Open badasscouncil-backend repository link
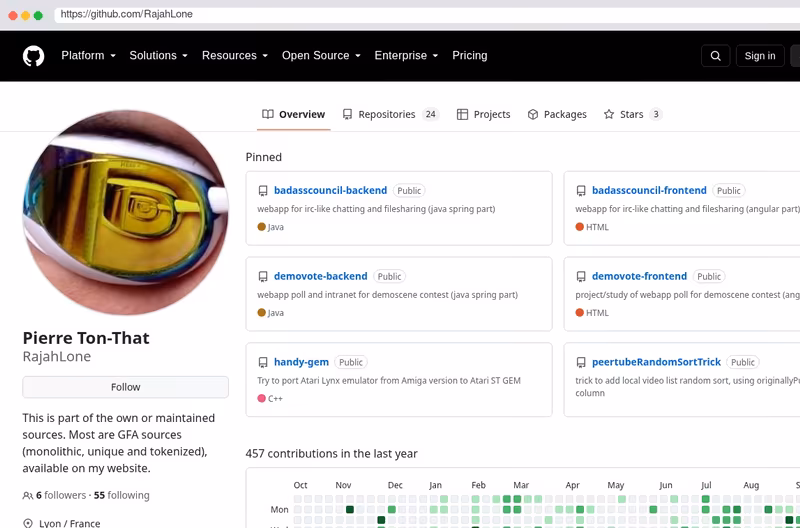The width and height of the screenshot is (800, 528). click(330, 190)
